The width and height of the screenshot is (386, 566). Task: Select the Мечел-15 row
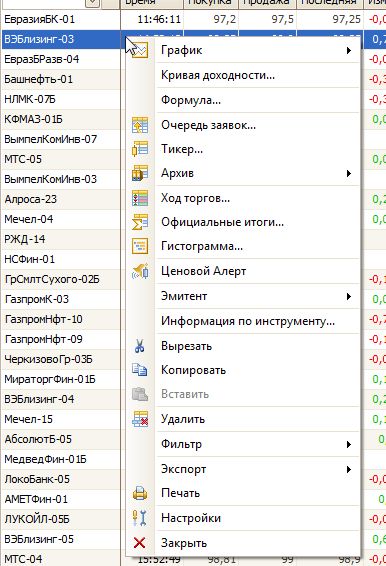pyautogui.click(x=61, y=419)
